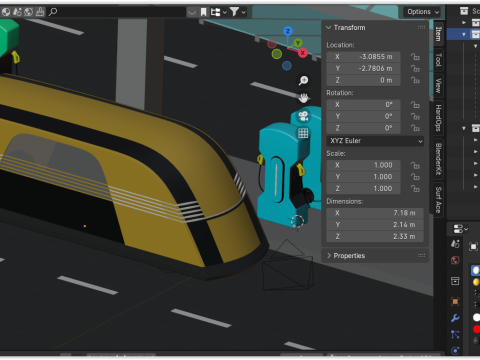Click the blue Z axis gizmo
Viewport: 480px width, 360px height.
coord(288,31)
